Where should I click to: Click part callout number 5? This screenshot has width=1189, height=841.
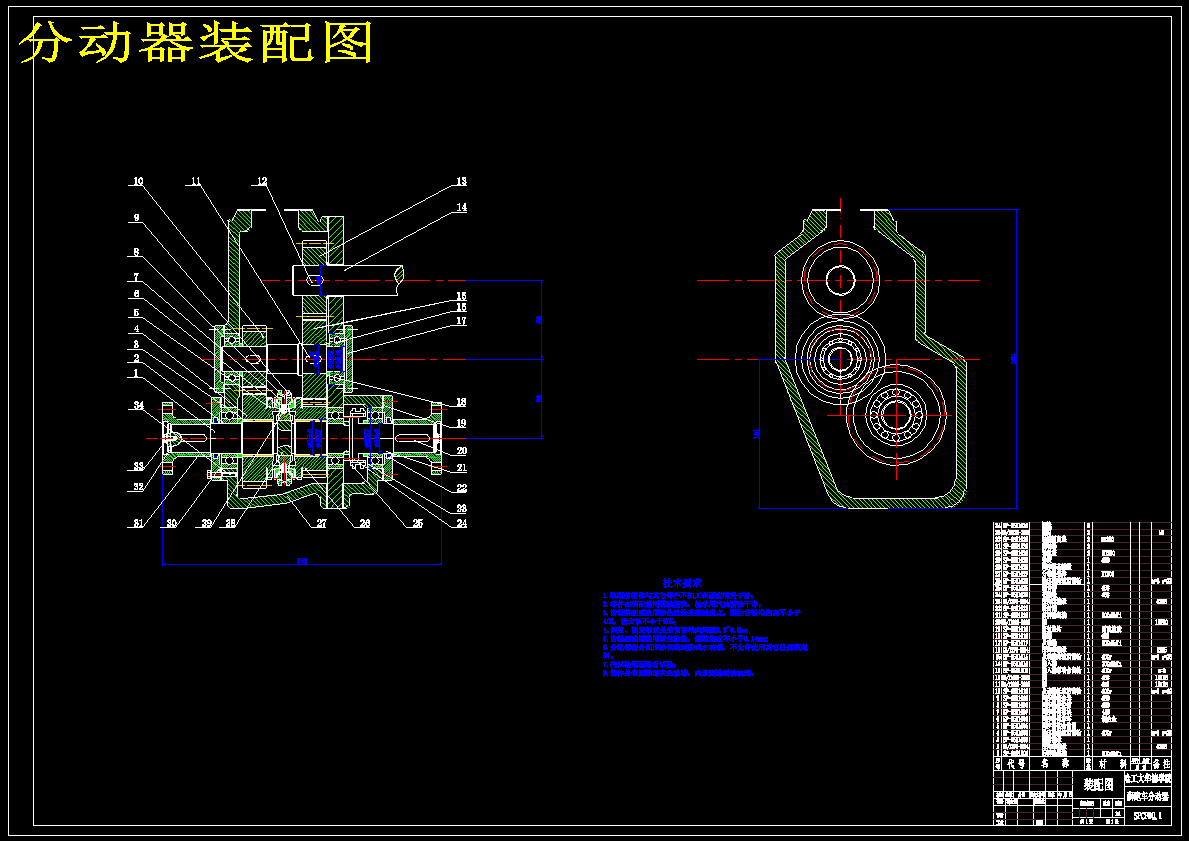136,312
